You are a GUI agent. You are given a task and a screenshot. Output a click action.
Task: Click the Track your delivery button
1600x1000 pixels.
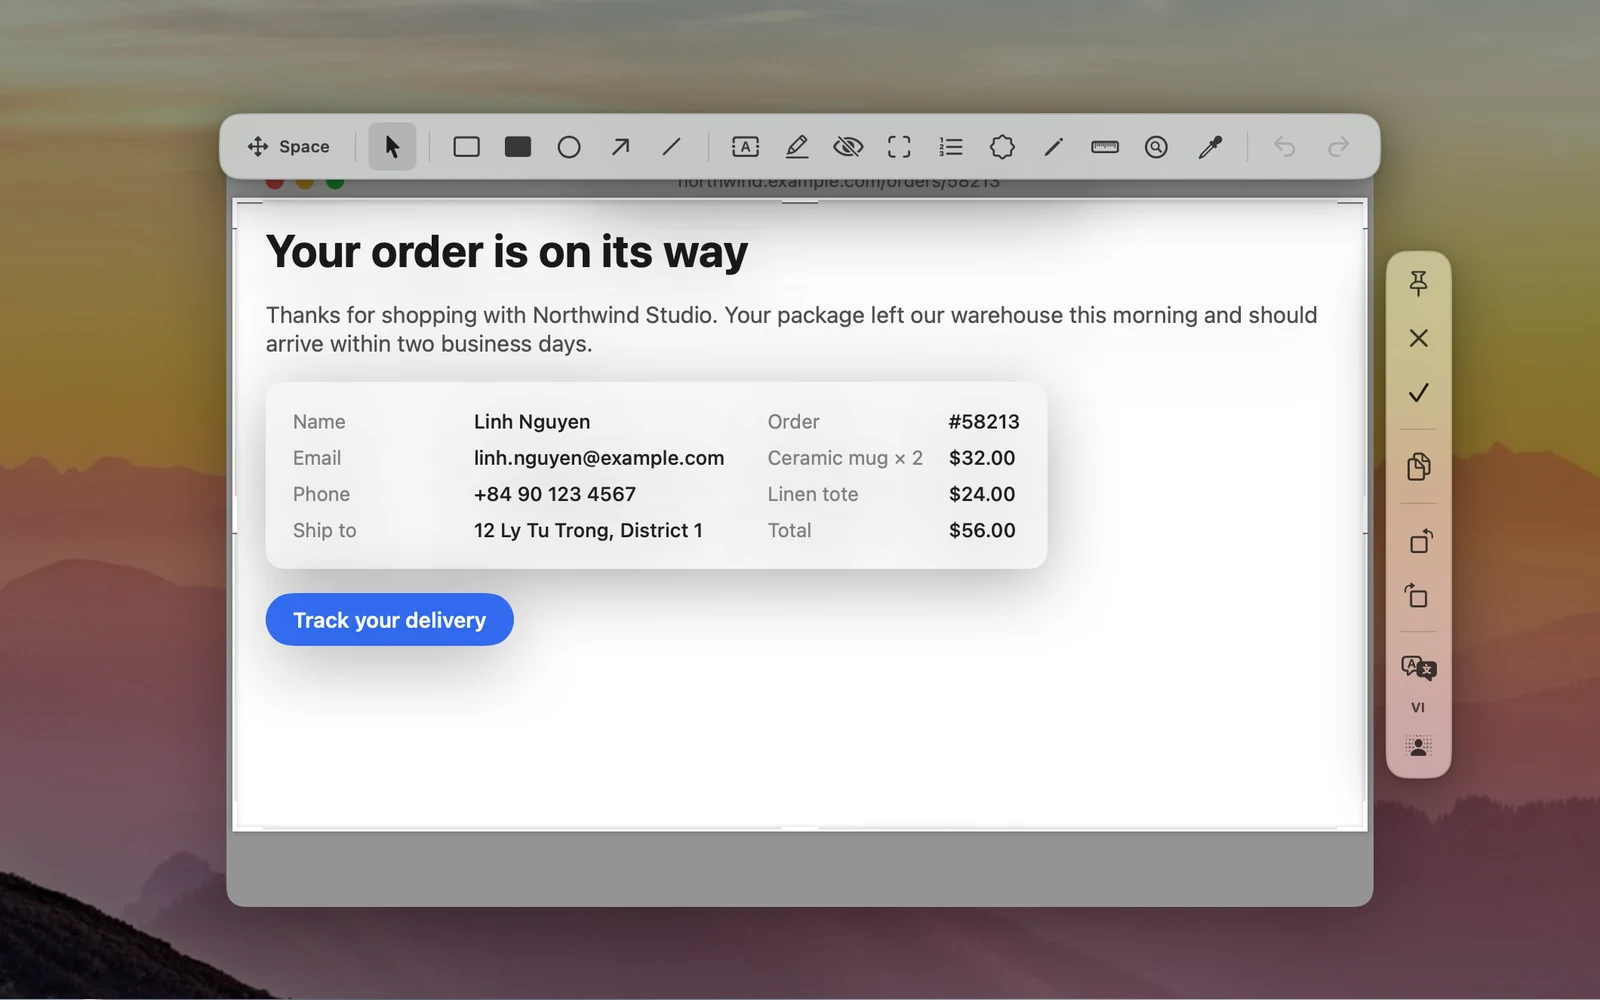(x=389, y=620)
